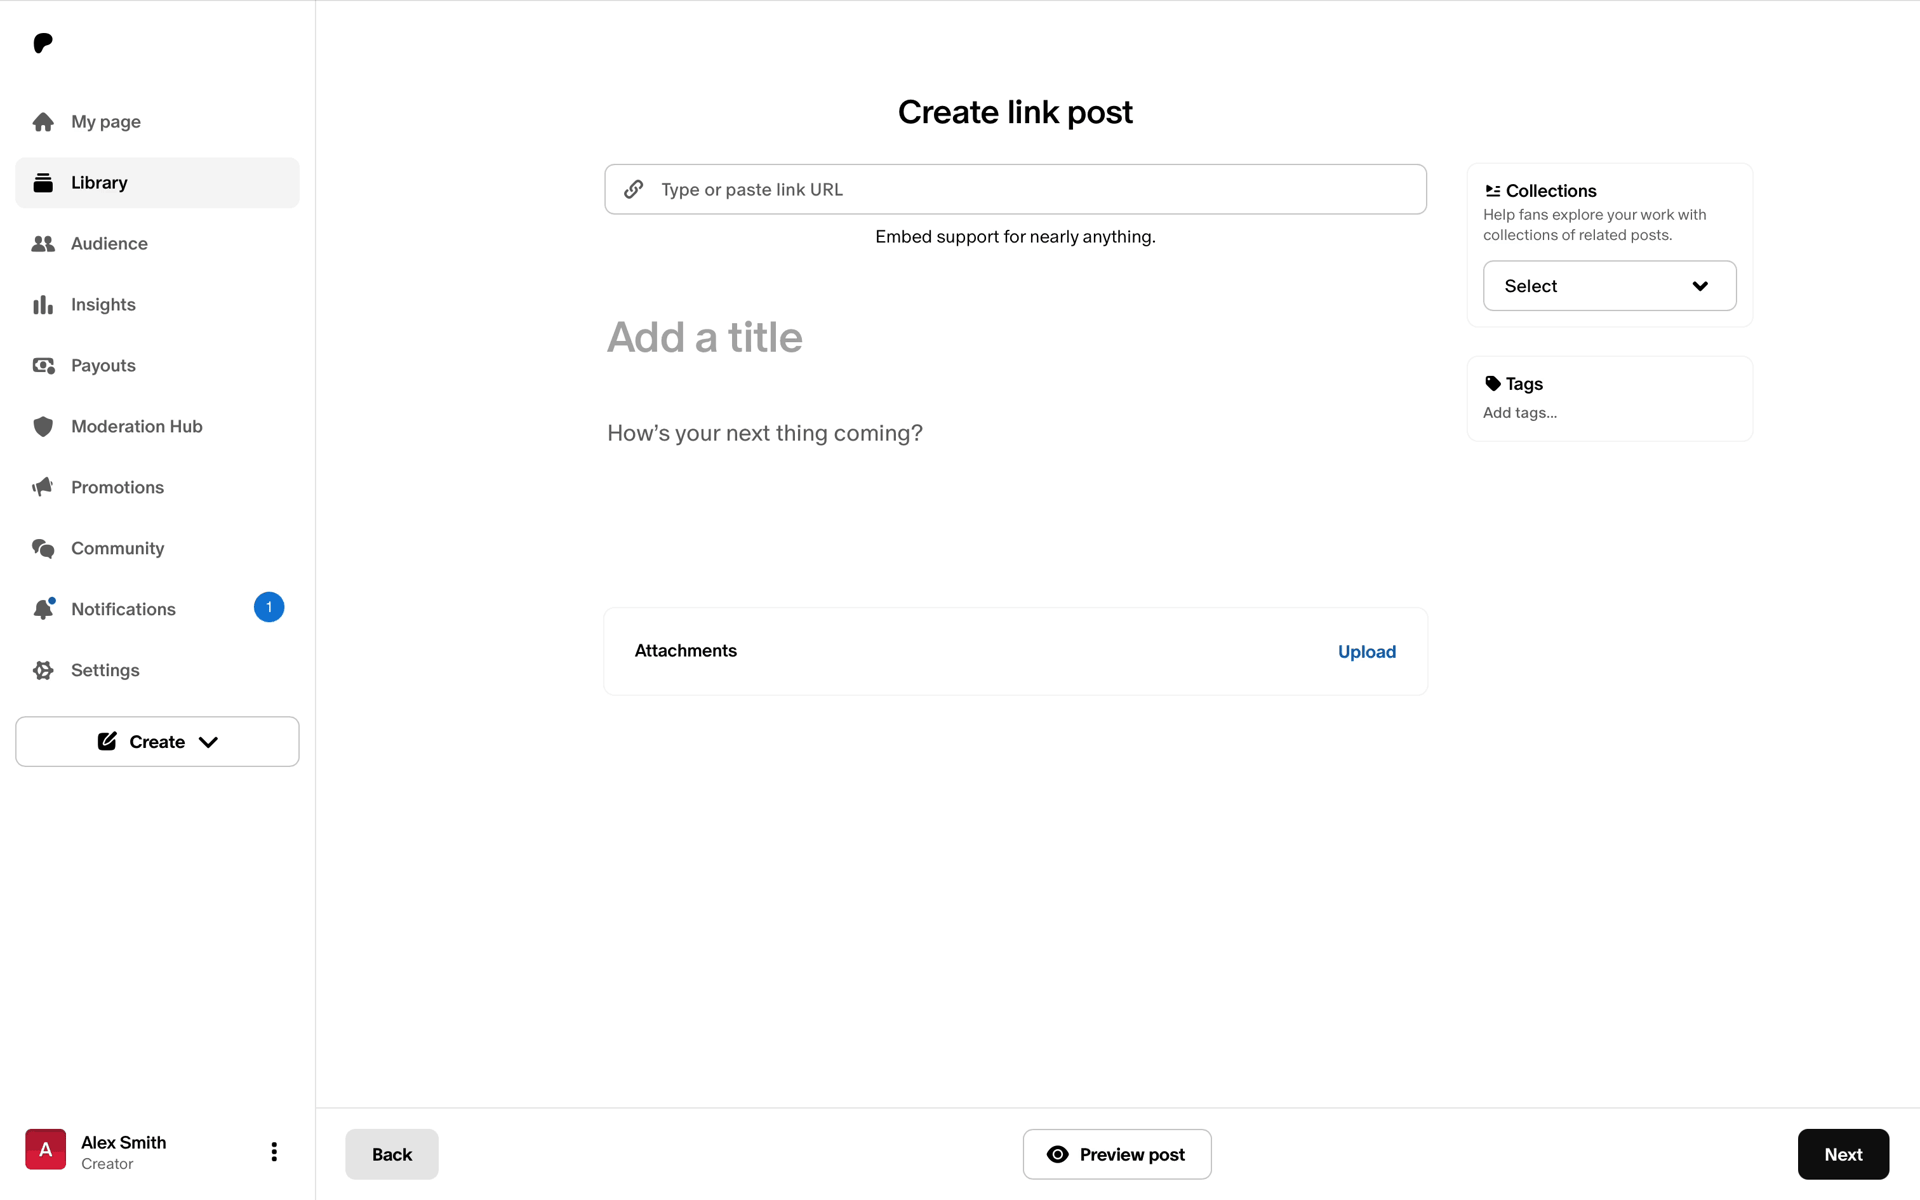Click the Next button
The width and height of the screenshot is (1920, 1200).
click(x=1843, y=1155)
